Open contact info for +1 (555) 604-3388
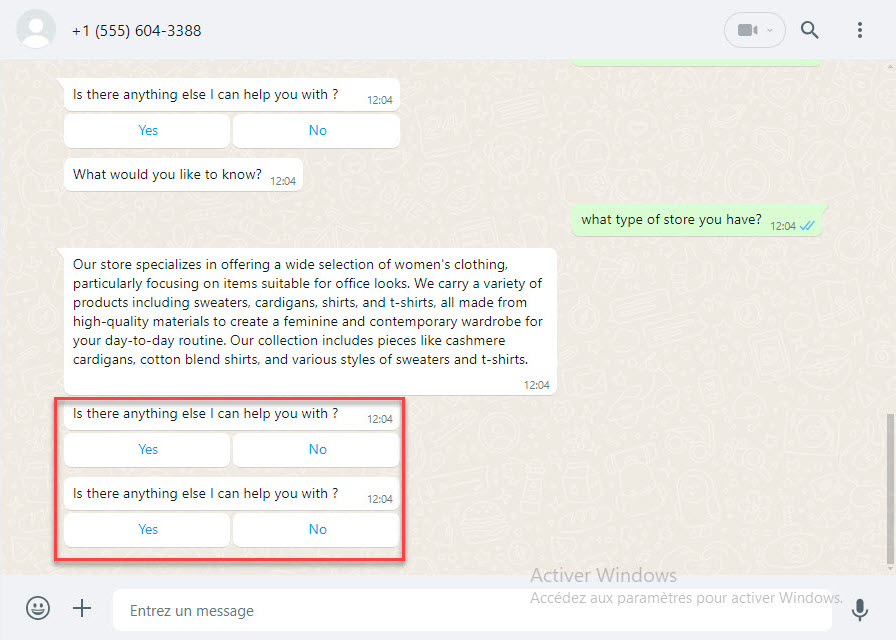This screenshot has height=640, width=896. (x=137, y=31)
